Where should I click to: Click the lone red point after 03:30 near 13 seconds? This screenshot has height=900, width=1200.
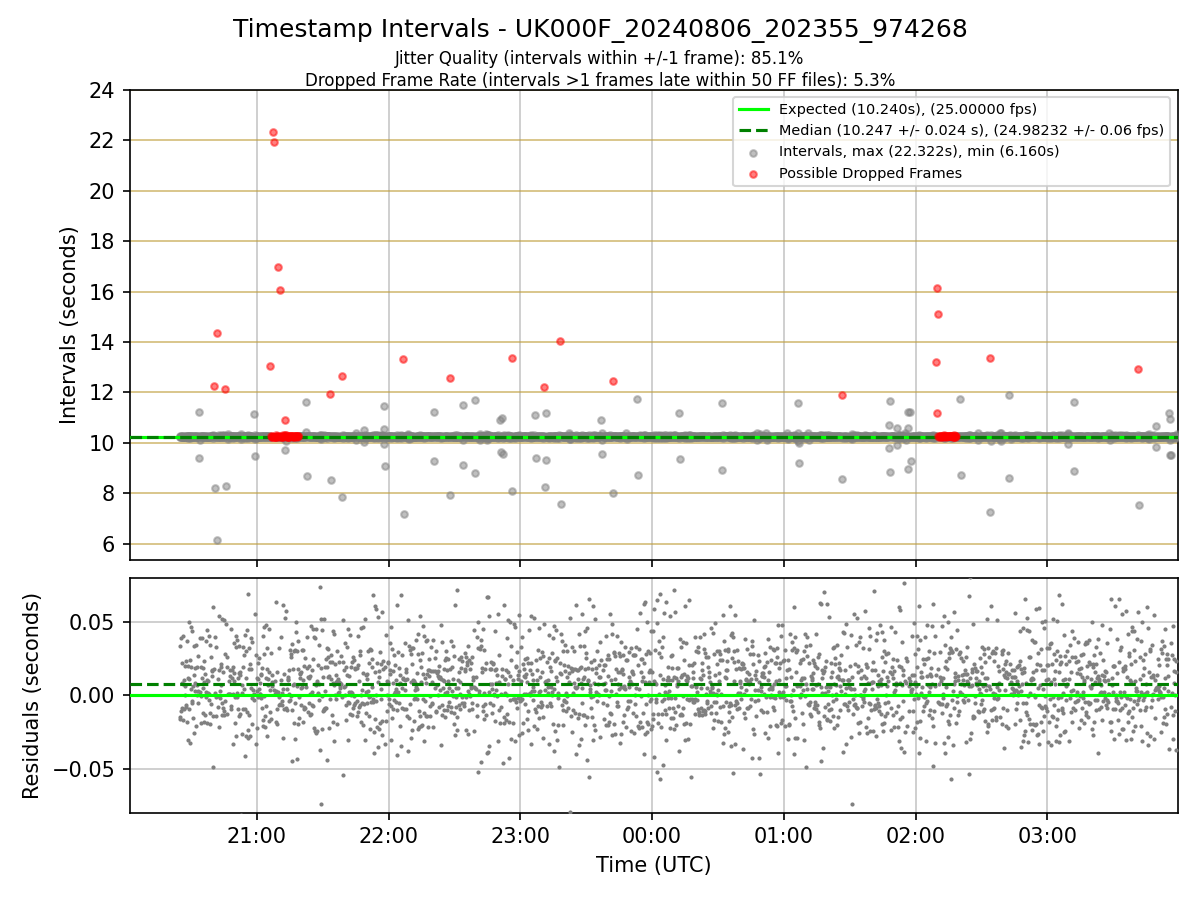(1138, 369)
